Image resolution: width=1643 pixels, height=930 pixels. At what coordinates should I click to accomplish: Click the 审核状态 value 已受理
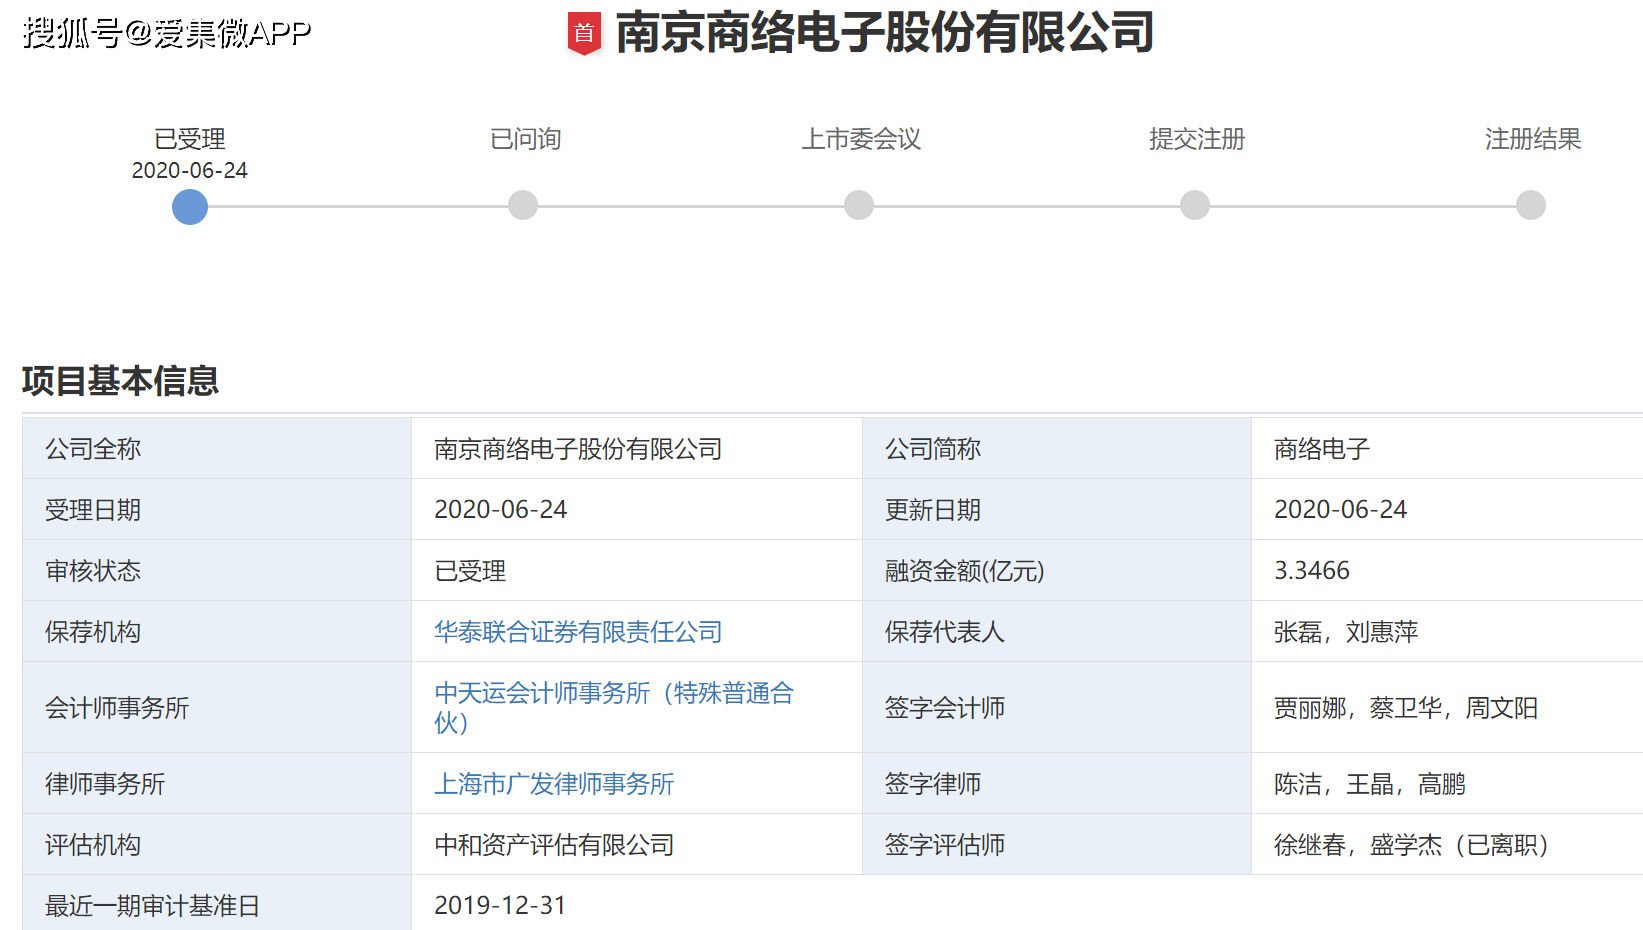471,570
